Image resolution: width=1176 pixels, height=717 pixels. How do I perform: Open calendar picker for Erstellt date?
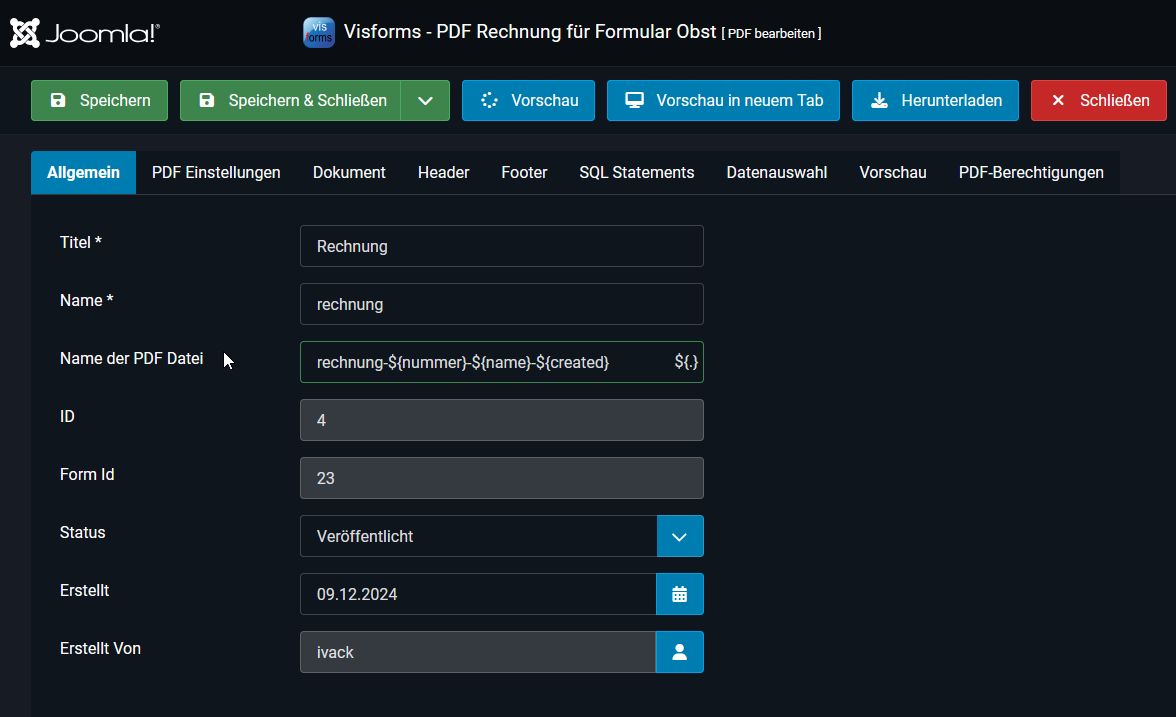click(680, 594)
